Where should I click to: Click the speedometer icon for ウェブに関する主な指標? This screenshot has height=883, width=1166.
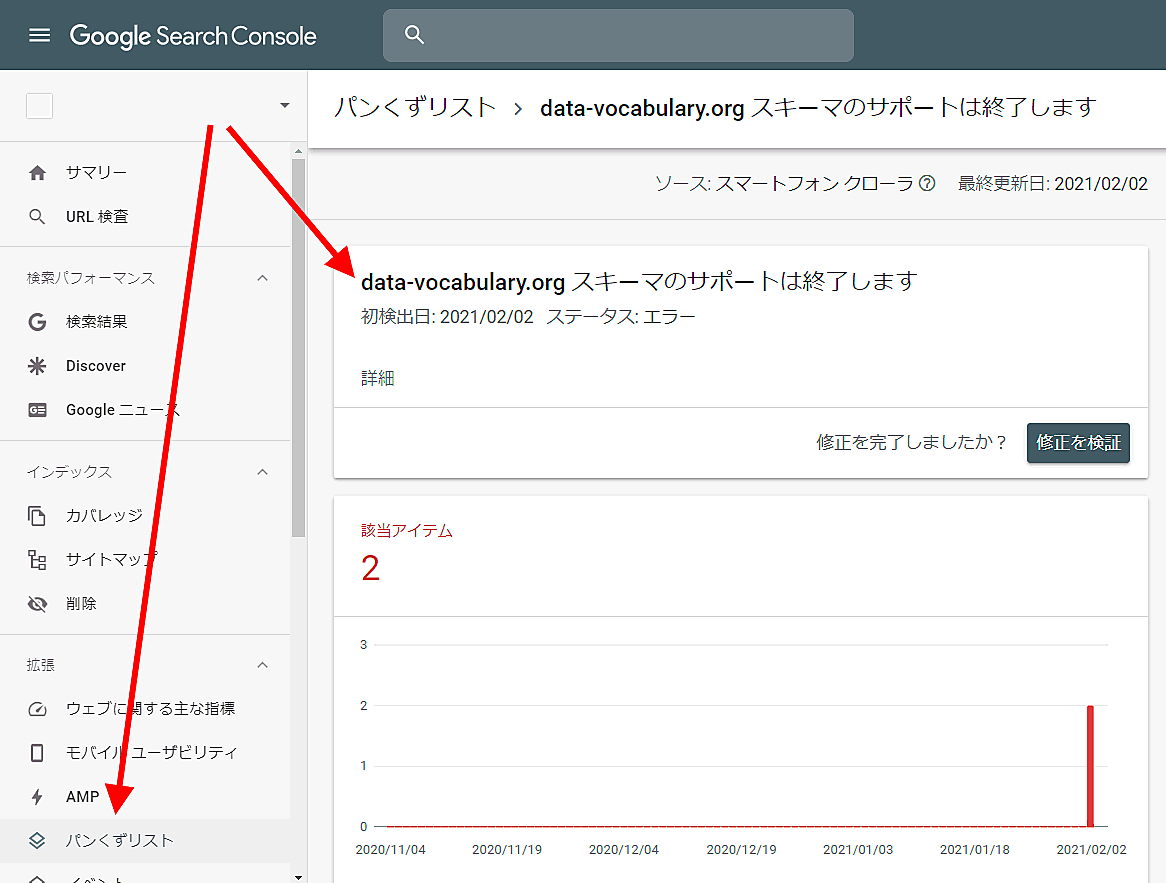38,709
